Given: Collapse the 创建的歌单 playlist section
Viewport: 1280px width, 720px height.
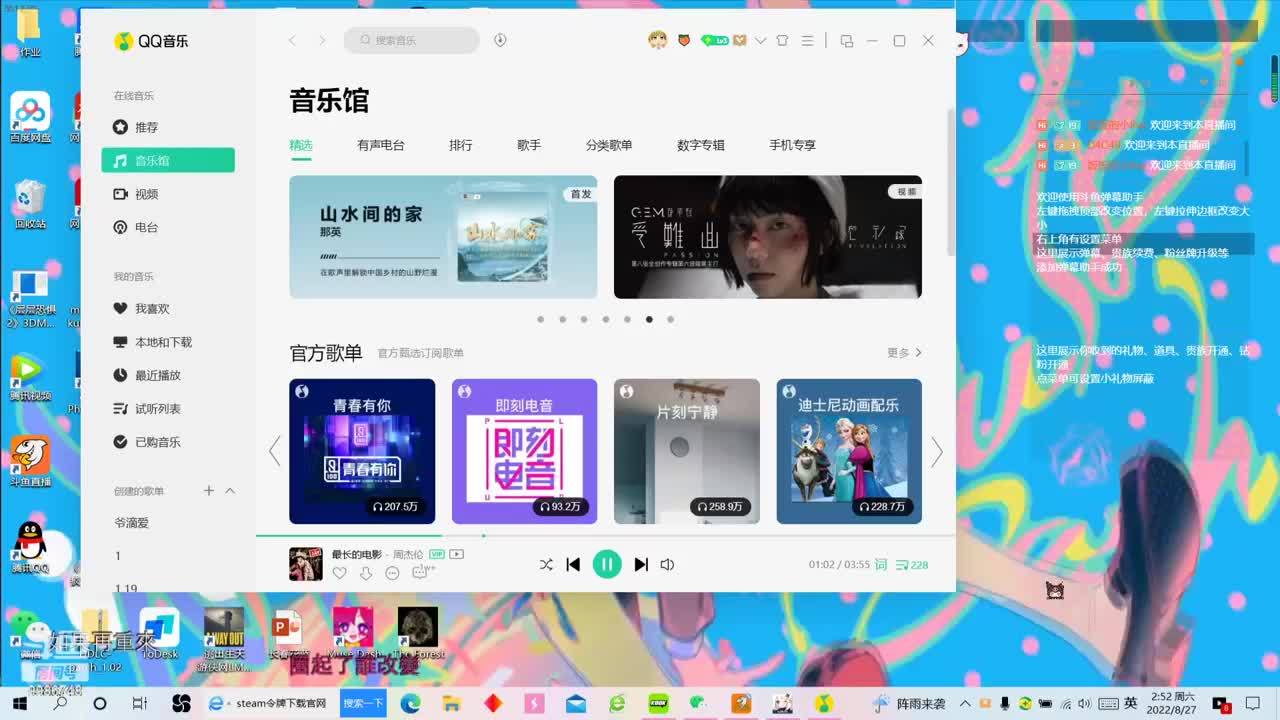Looking at the screenshot, I should pyautogui.click(x=230, y=491).
